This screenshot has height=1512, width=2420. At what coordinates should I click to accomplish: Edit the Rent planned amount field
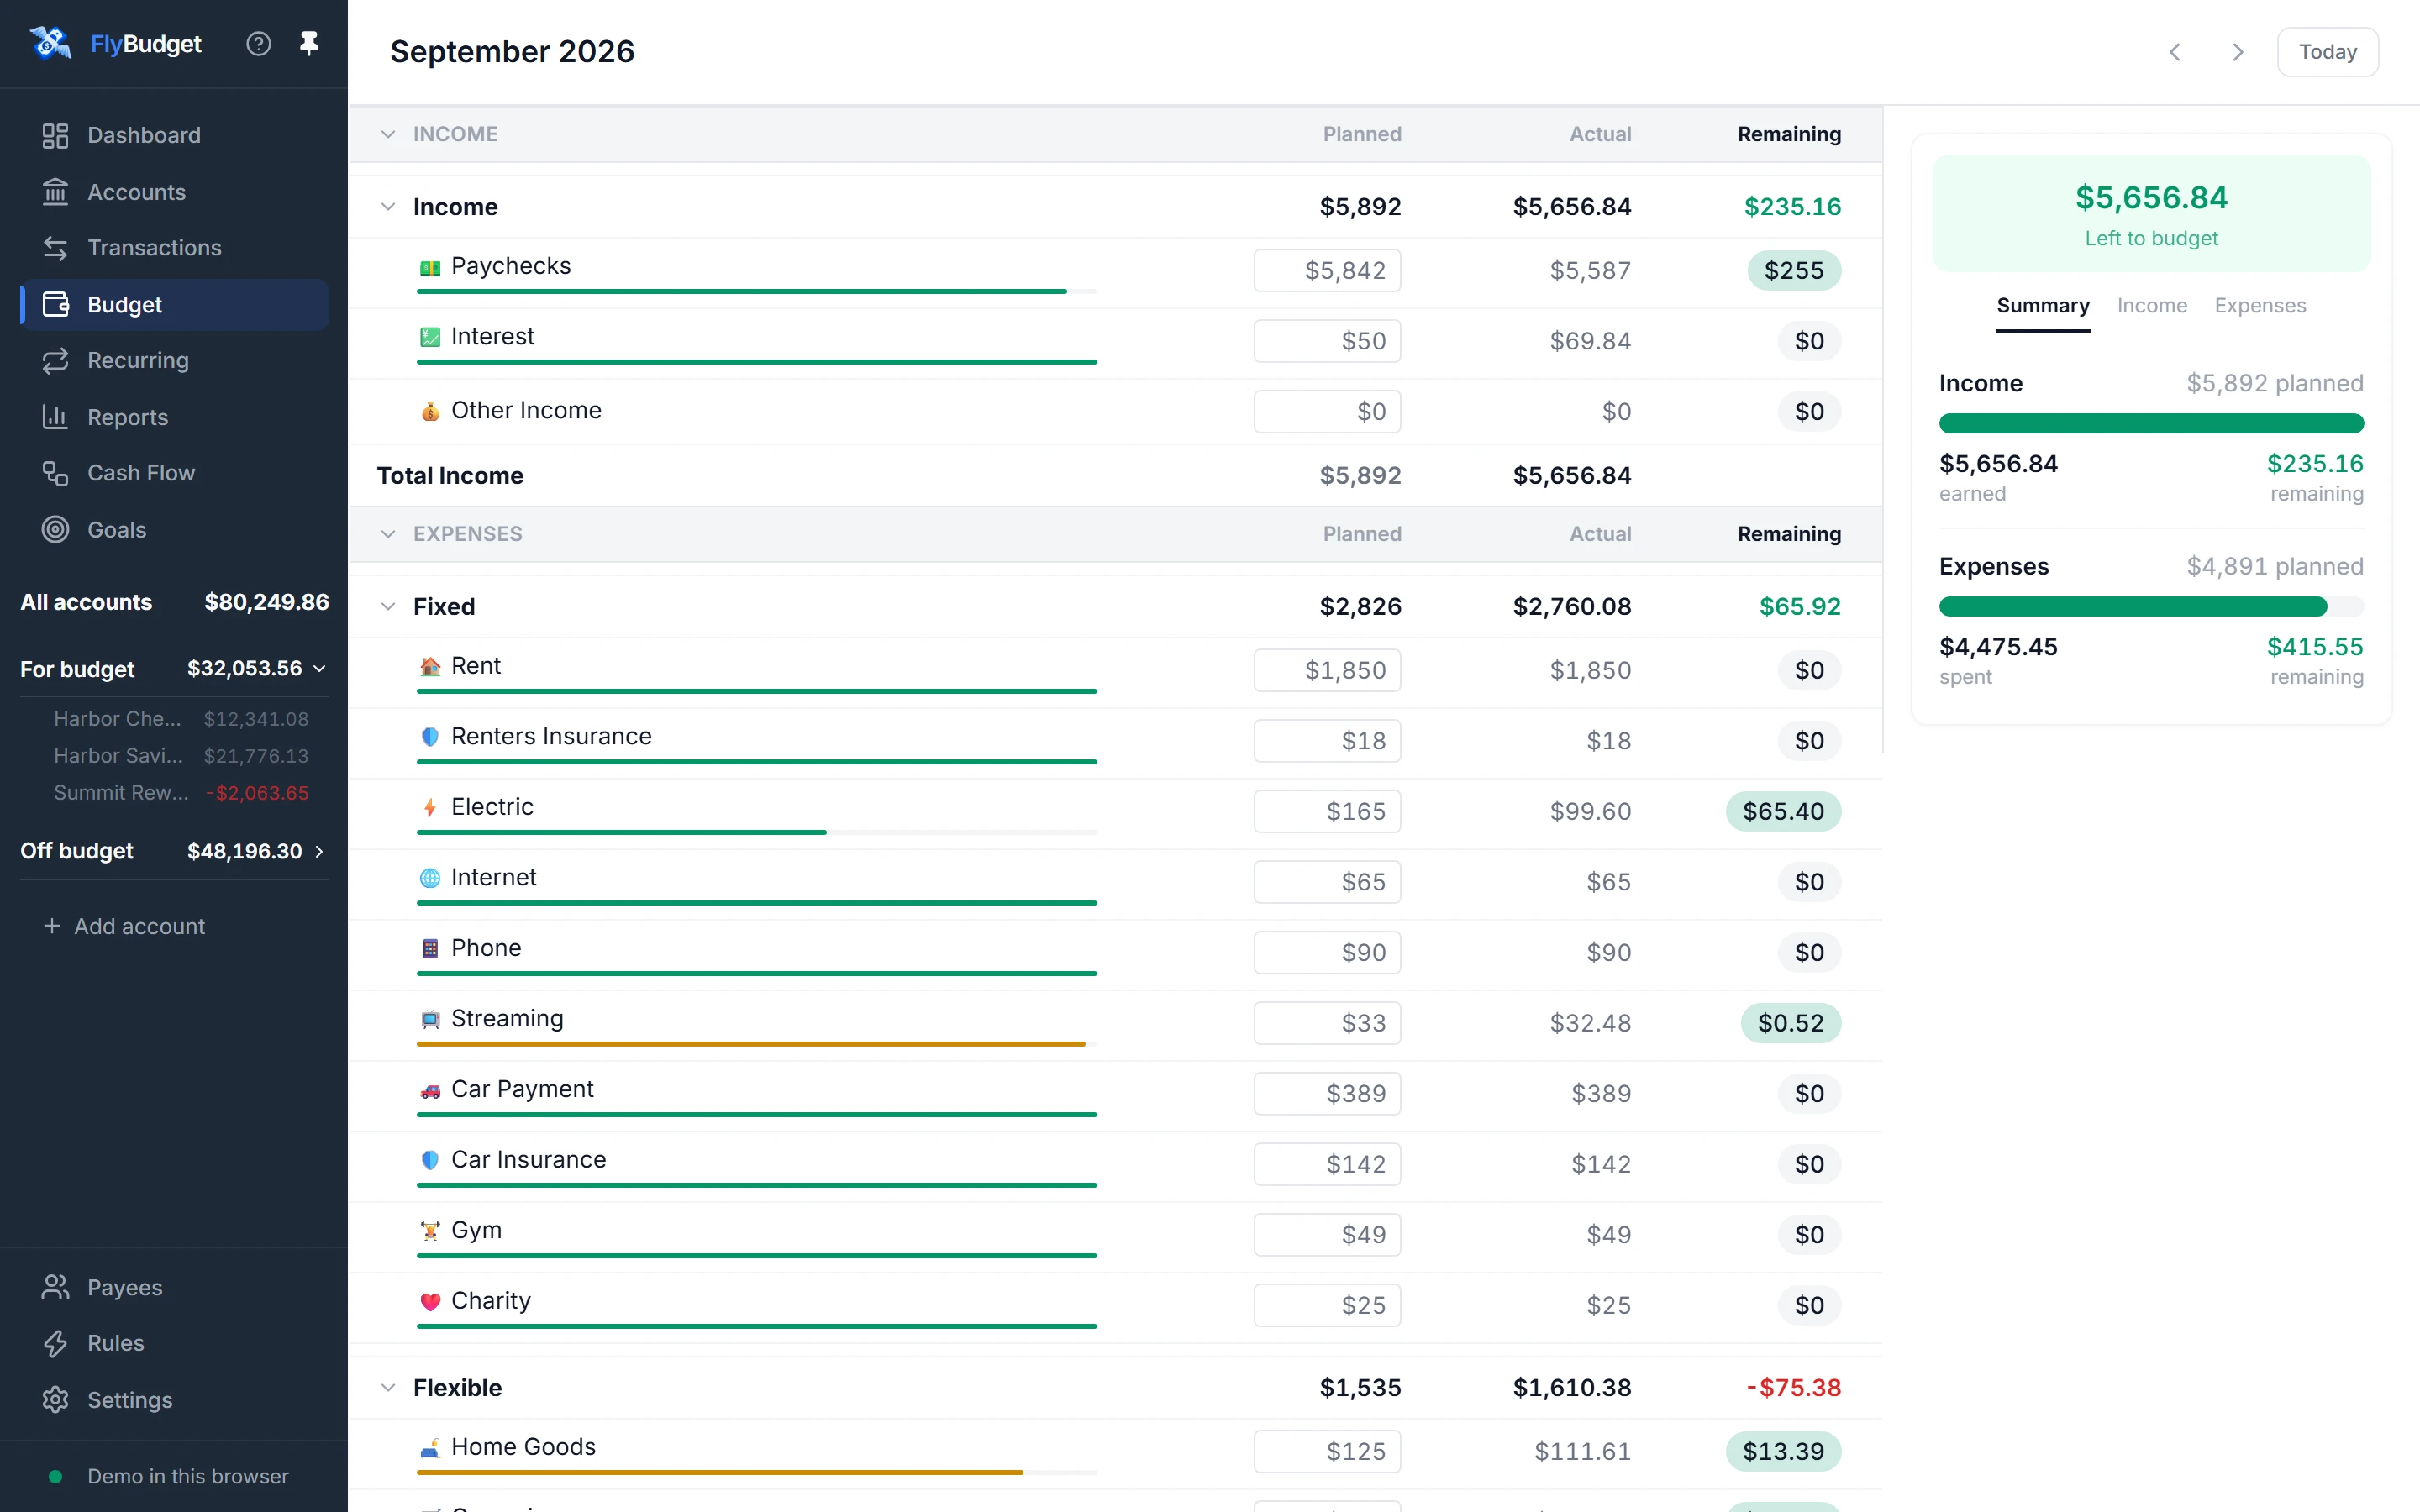click(x=1327, y=670)
